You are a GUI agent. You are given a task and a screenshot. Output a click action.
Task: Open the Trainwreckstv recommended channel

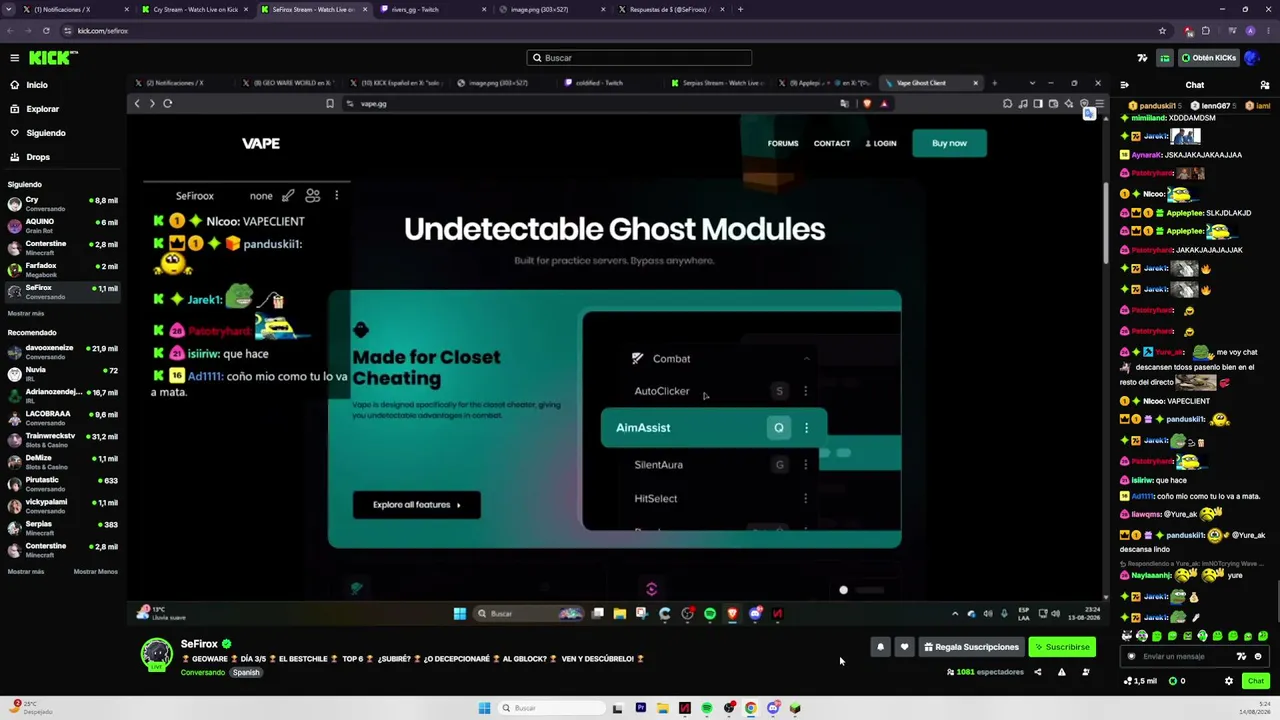pyautogui.click(x=62, y=440)
